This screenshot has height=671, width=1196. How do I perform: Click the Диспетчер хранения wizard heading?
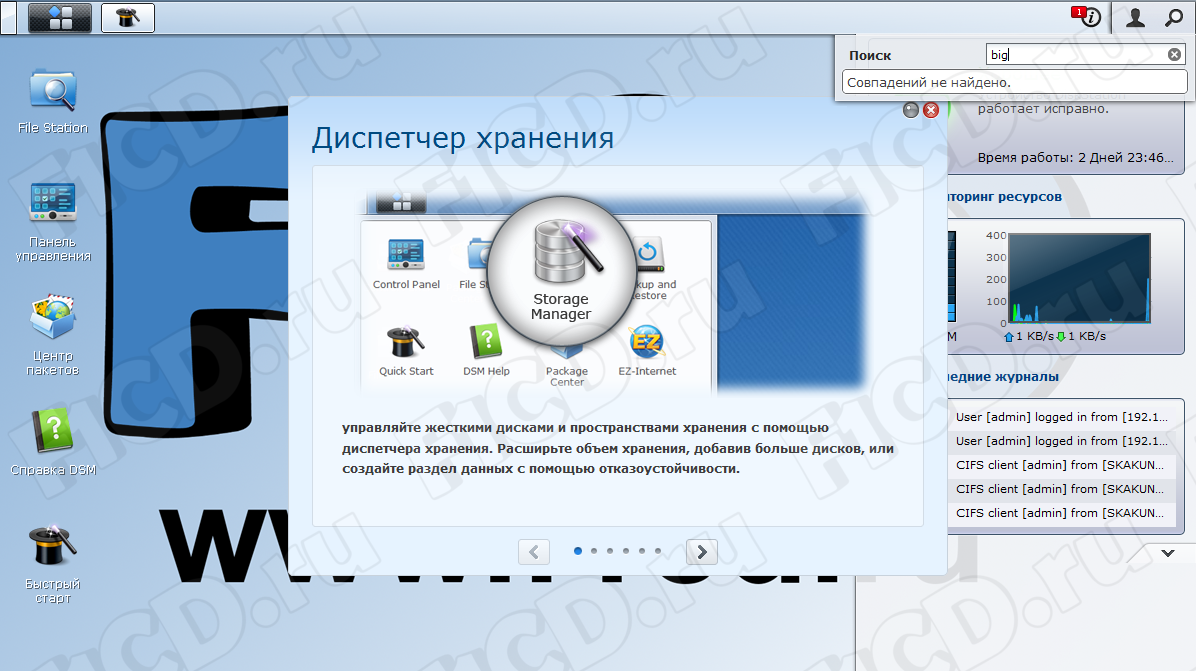coord(463,138)
